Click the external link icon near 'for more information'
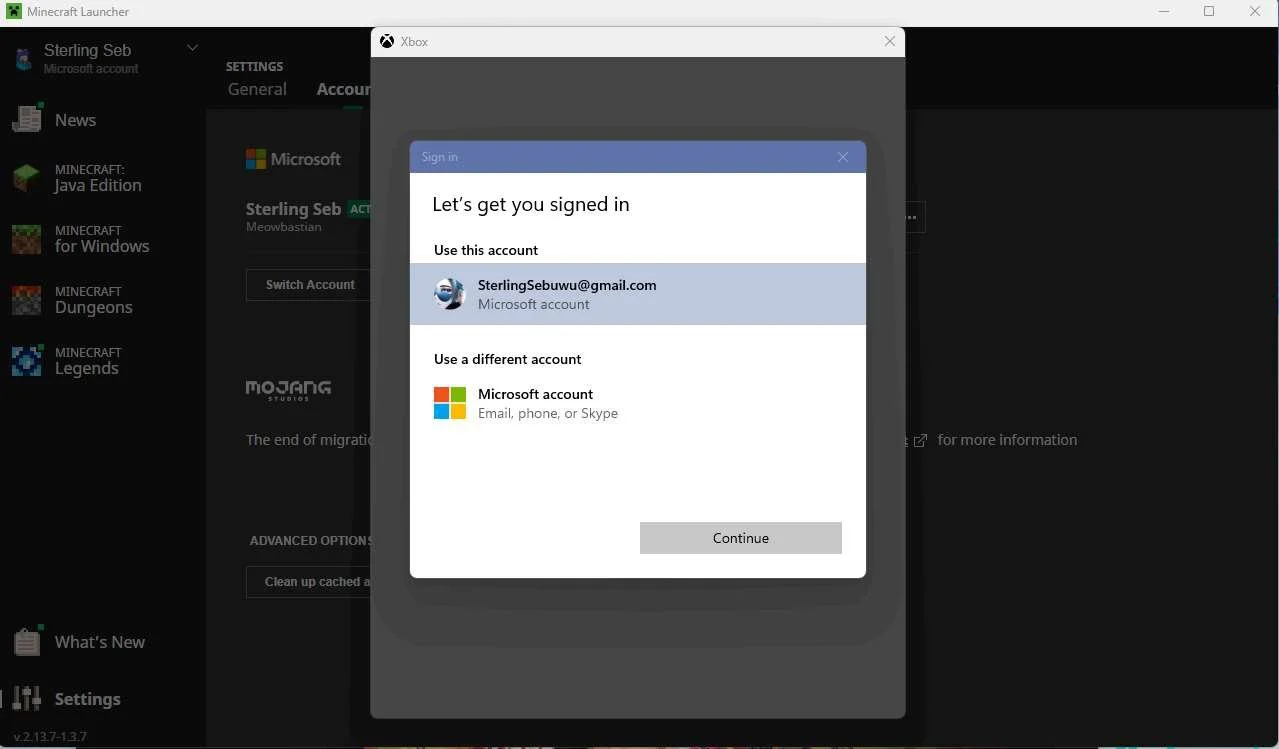This screenshot has width=1279, height=749. click(x=920, y=441)
